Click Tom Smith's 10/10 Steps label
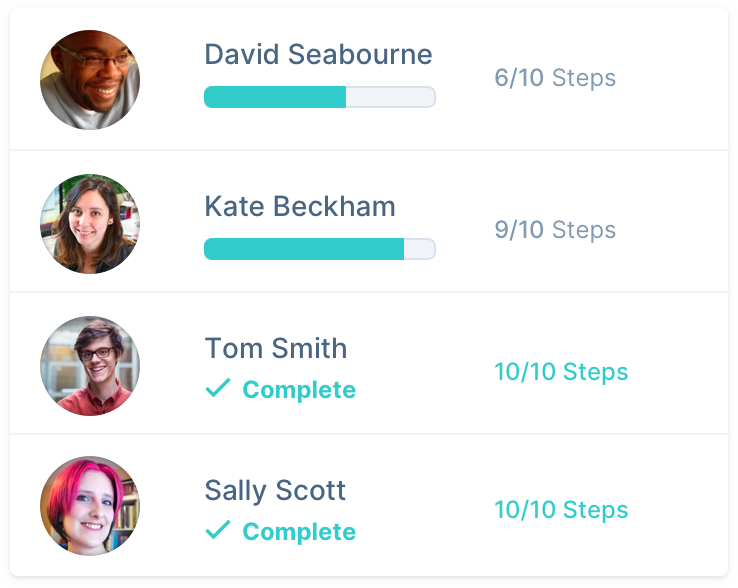 tap(561, 372)
